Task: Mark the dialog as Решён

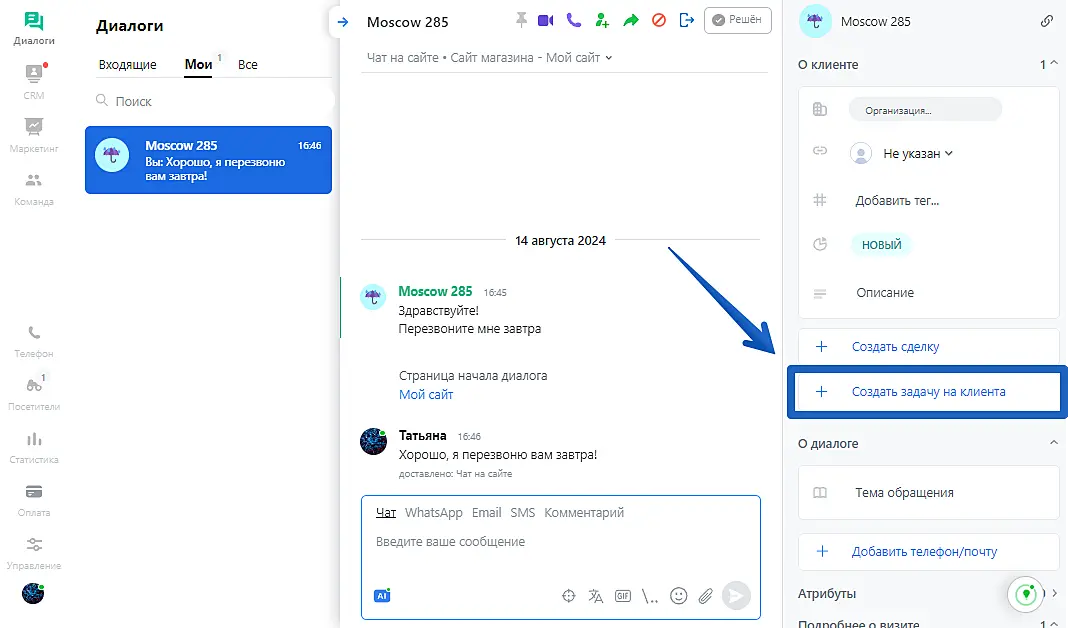Action: (x=738, y=20)
